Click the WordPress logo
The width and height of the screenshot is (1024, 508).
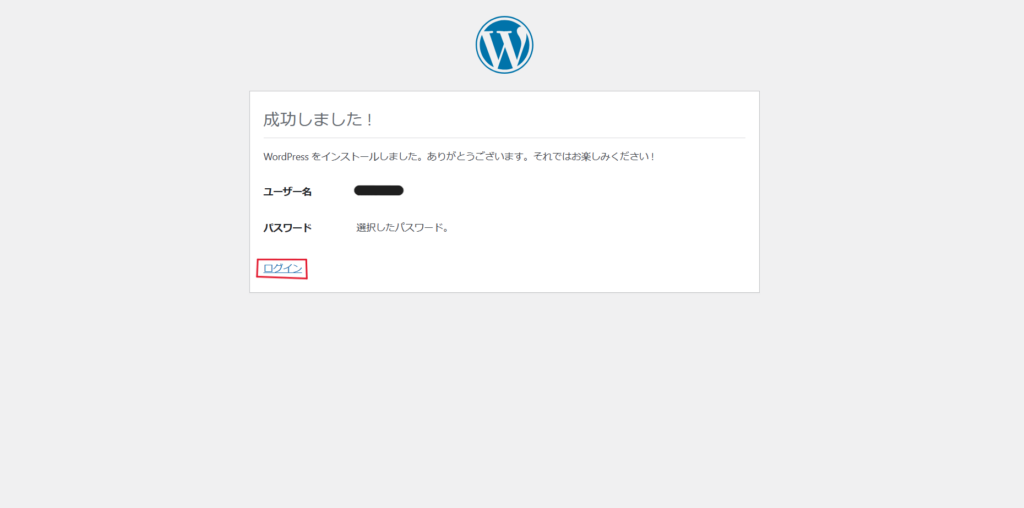click(504, 44)
